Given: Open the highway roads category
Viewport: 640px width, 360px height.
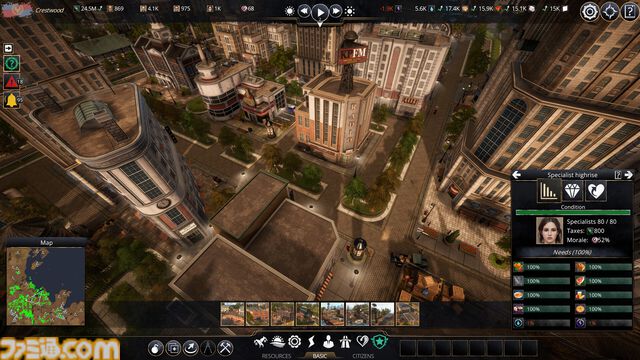Looking at the screenshot, I should click(345, 342).
